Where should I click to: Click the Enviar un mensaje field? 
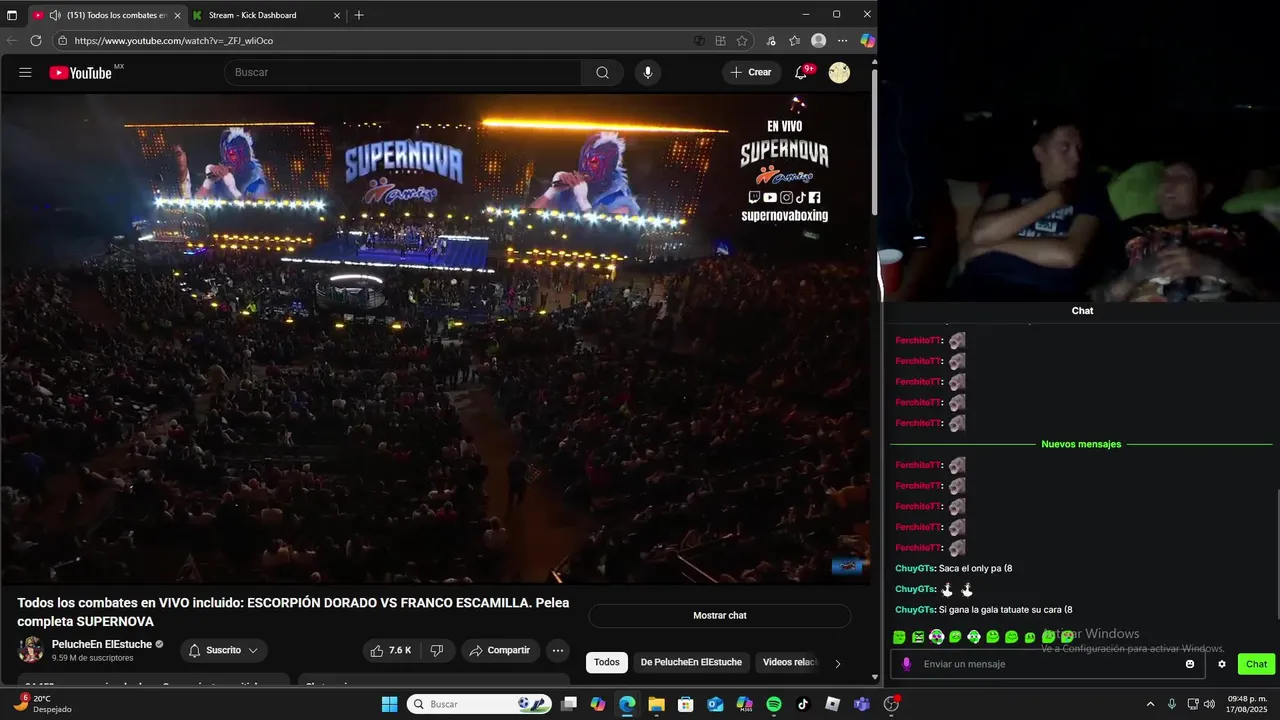click(x=1048, y=664)
